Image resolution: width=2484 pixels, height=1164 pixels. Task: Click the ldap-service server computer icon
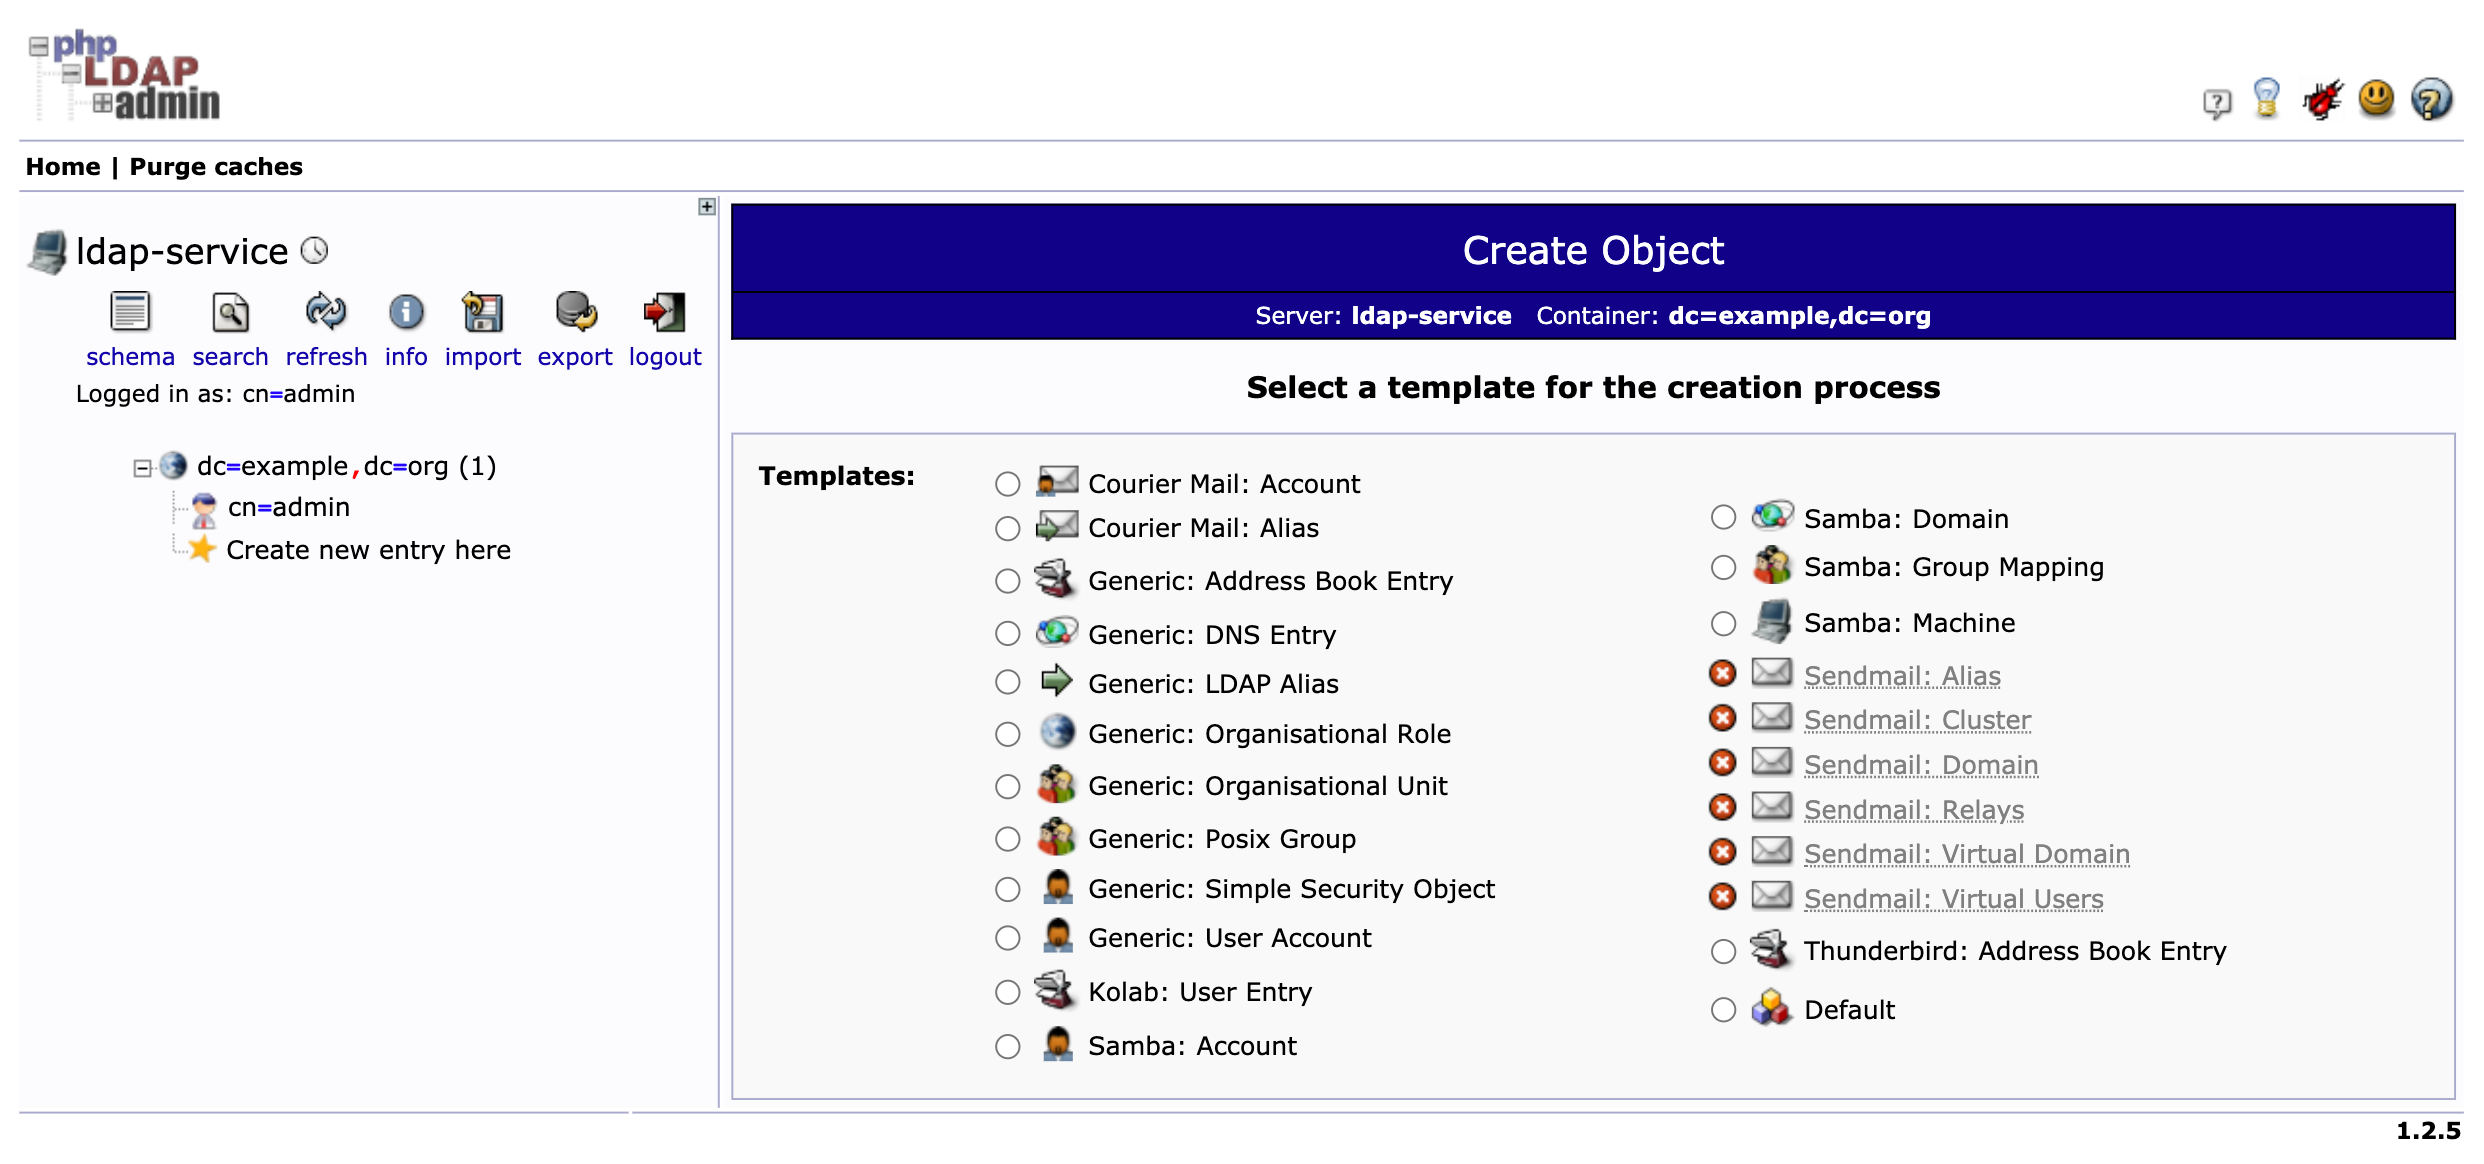tap(48, 252)
